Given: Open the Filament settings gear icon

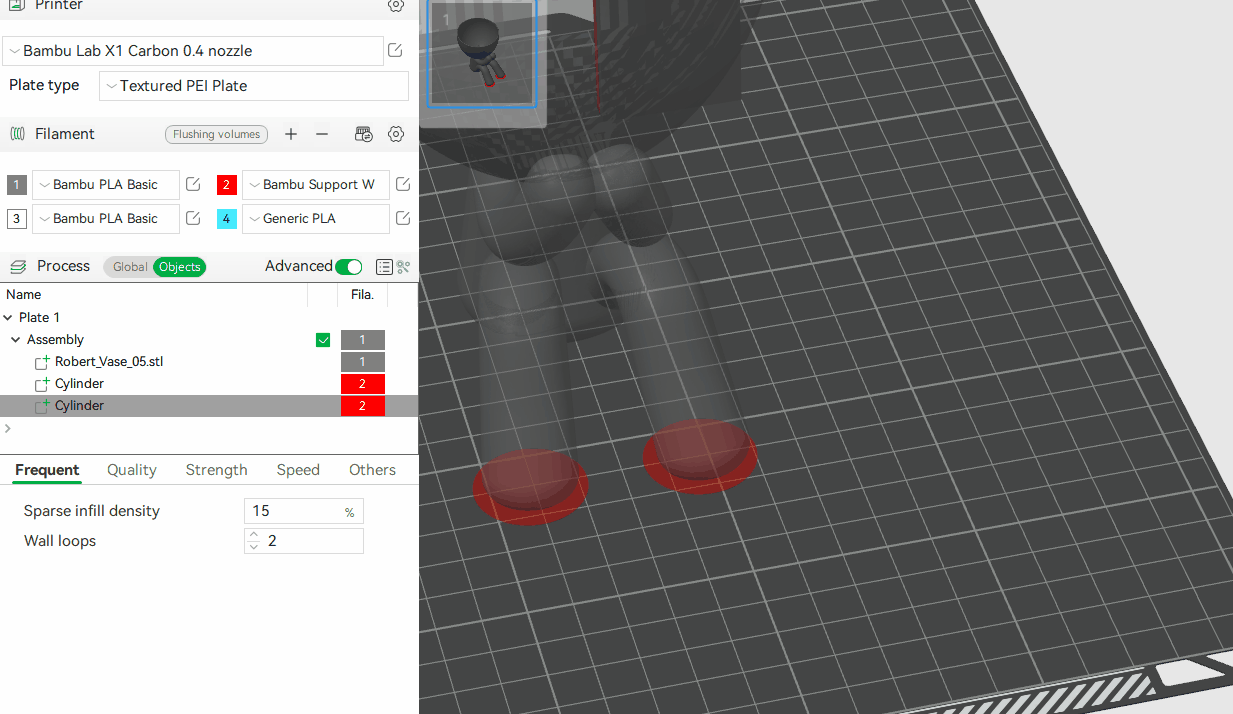Looking at the screenshot, I should click(396, 133).
